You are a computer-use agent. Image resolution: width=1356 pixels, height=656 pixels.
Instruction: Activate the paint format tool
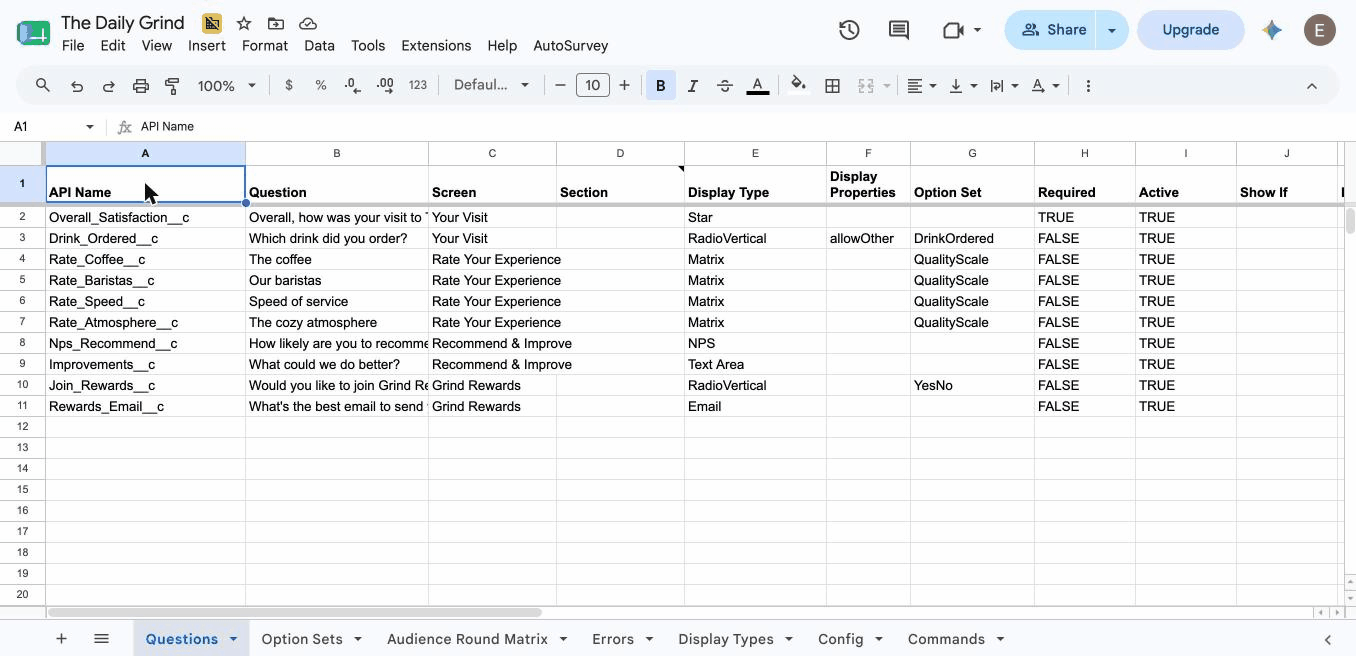tap(172, 86)
